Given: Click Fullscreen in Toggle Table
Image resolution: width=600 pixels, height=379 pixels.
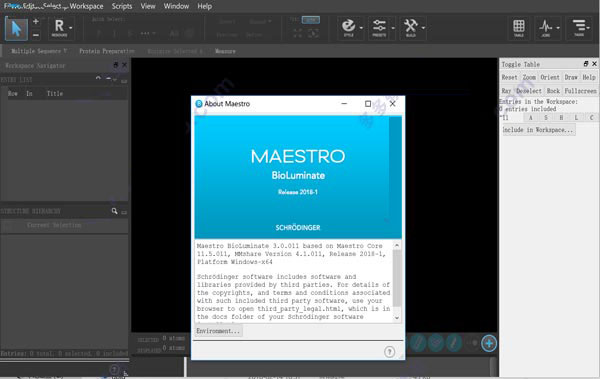Looking at the screenshot, I should [580, 91].
